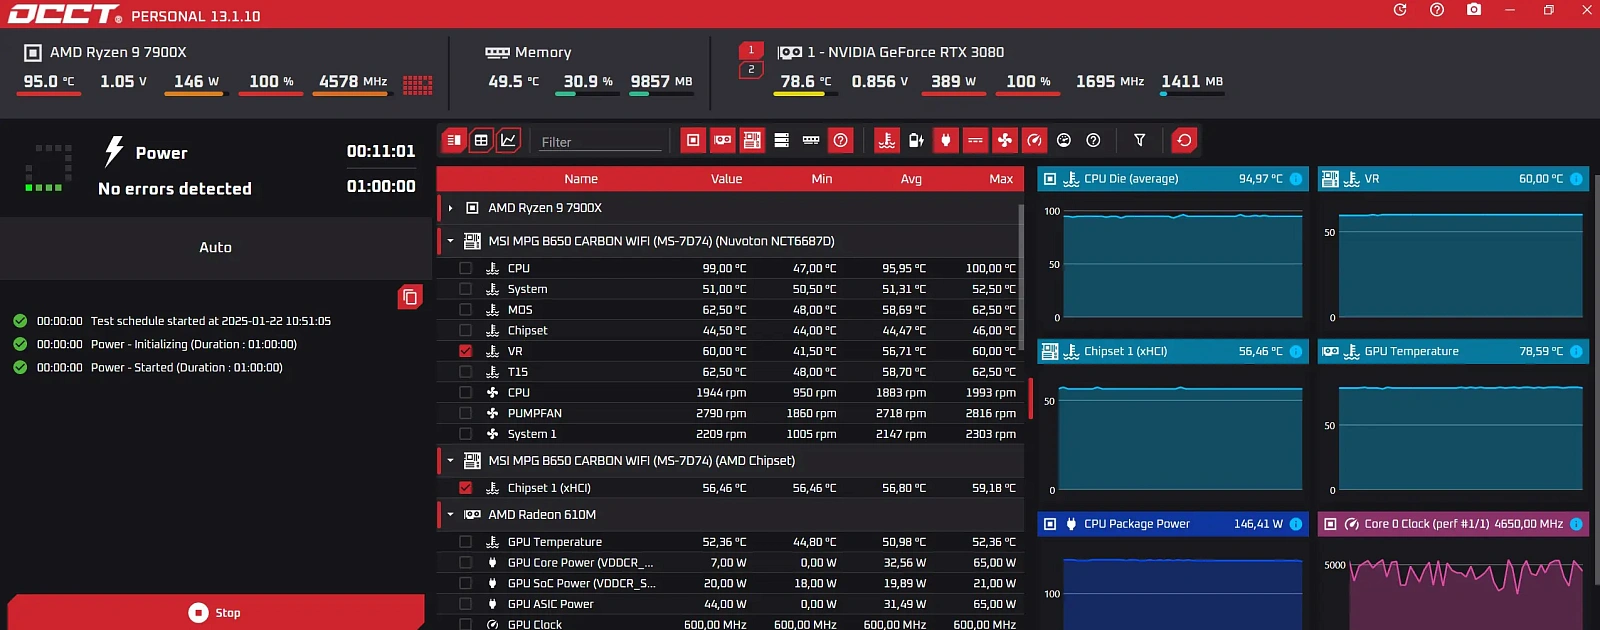Toggle the motherboard sensor filter icon

pyautogui.click(x=752, y=140)
